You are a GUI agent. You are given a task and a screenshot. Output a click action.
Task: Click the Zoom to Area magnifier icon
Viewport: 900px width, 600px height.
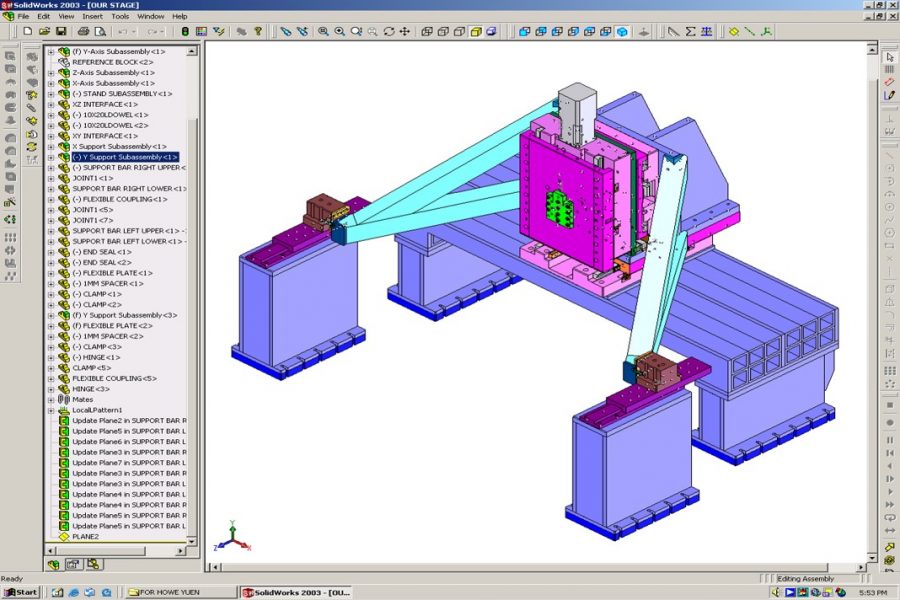pyautogui.click(x=339, y=31)
